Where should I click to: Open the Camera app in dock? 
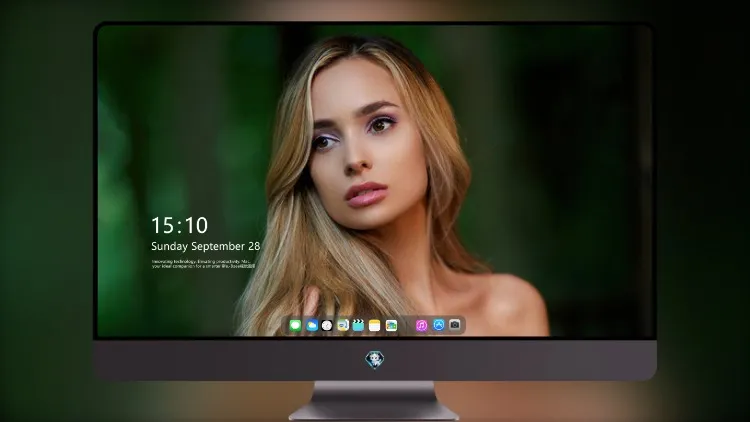pos(454,325)
